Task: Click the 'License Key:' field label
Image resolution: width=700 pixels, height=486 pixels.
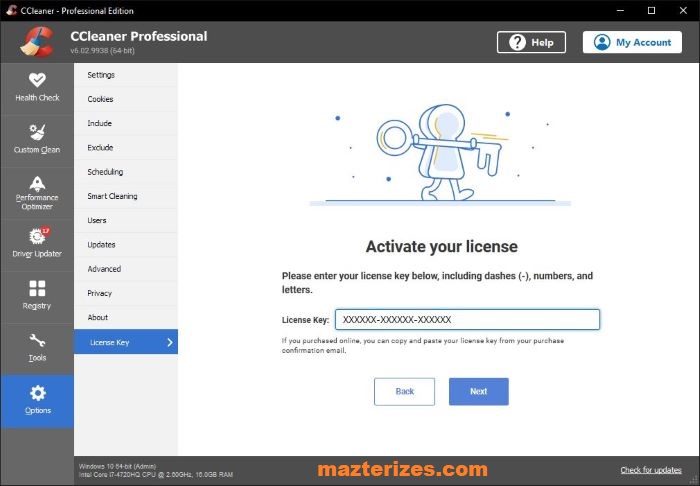Action: [305, 320]
